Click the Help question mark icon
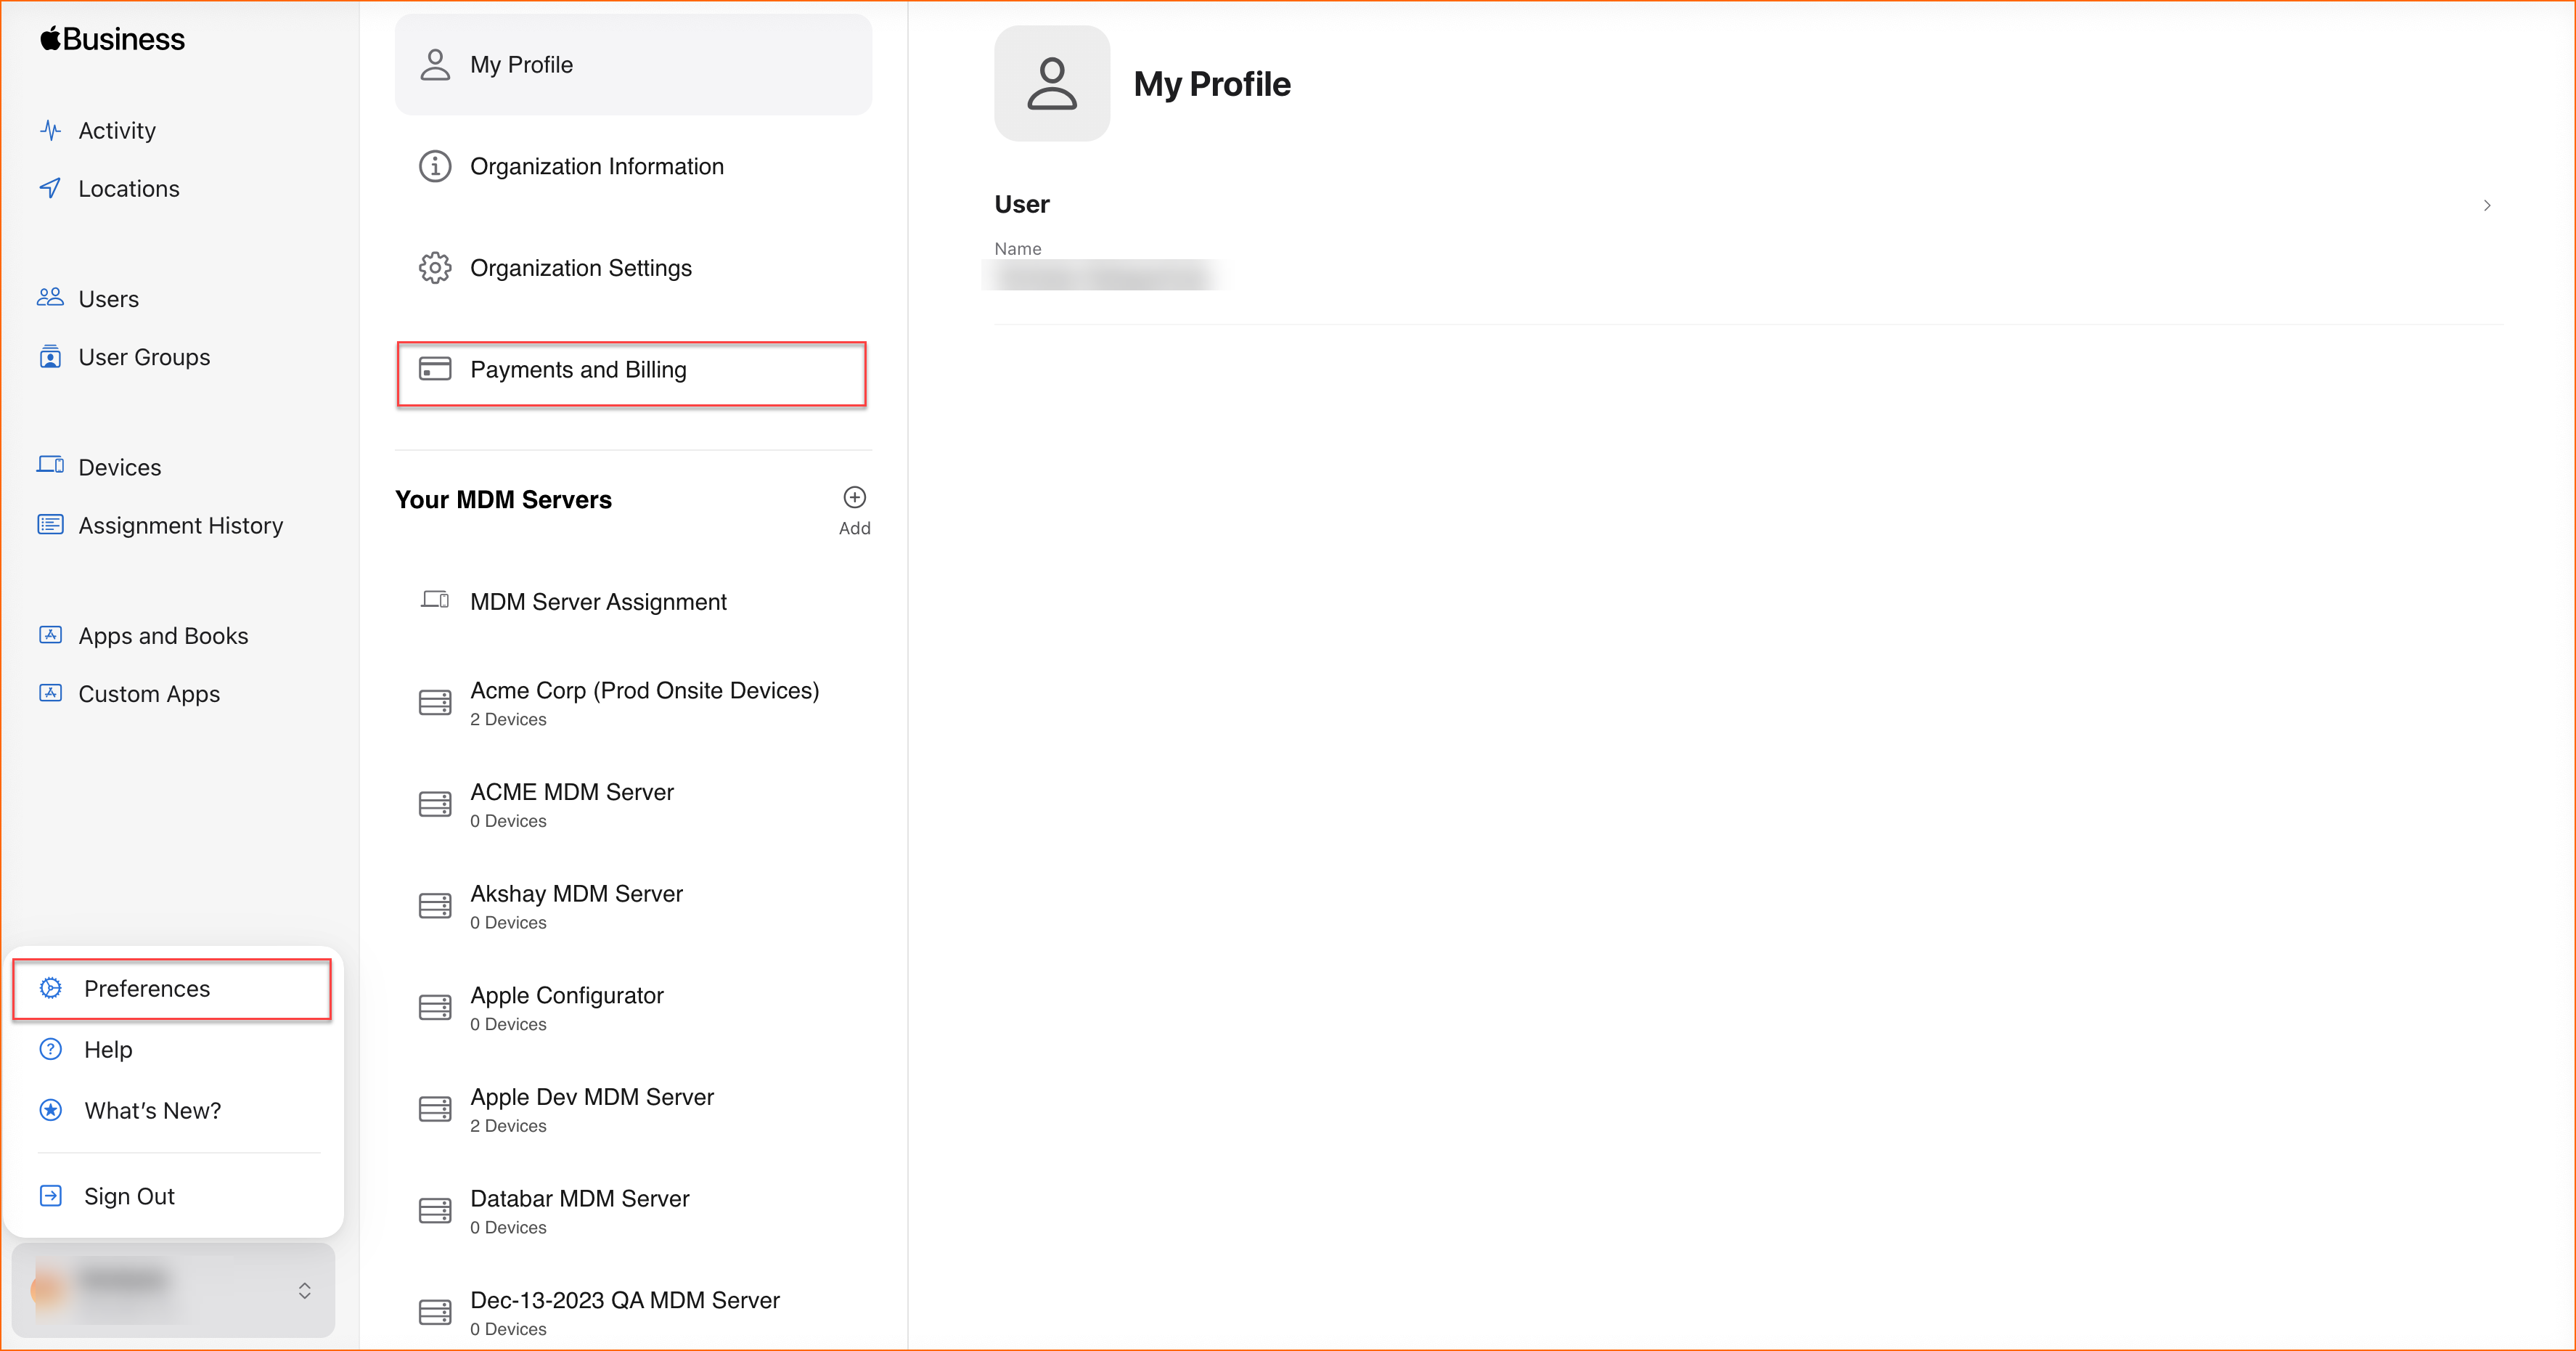Screen dimensions: 2576x1351 pos(51,1049)
